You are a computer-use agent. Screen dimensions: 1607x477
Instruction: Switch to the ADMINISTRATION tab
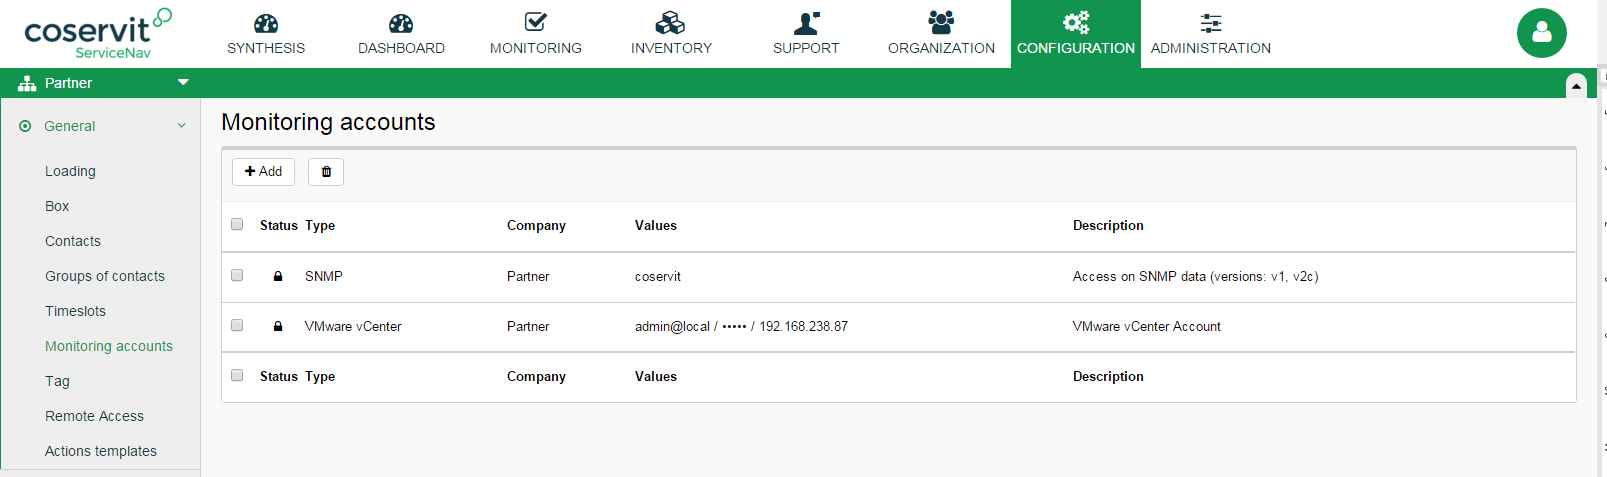1211,34
